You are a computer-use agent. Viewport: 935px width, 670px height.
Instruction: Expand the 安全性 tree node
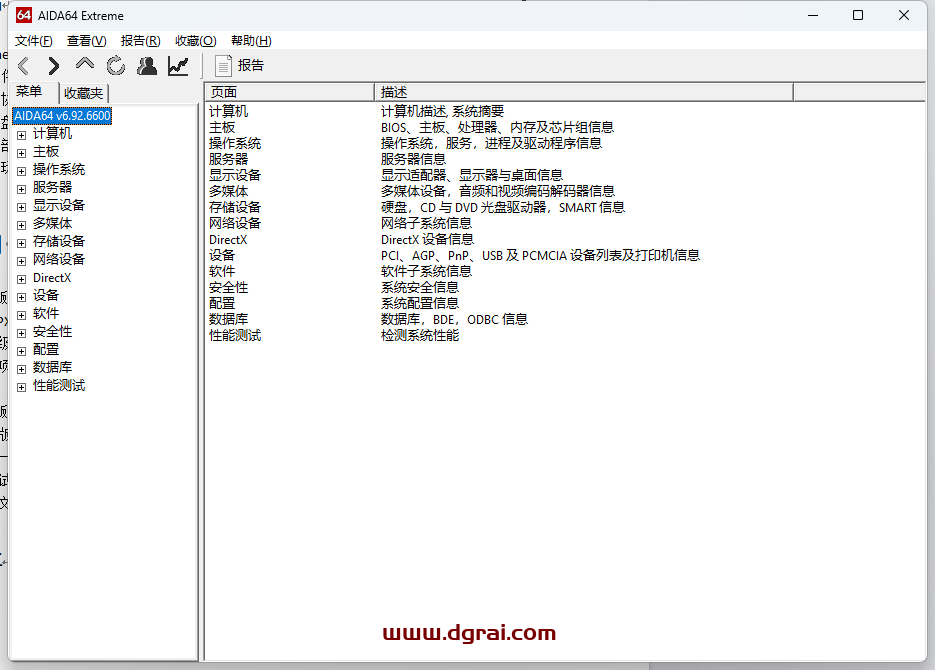[x=21, y=333]
